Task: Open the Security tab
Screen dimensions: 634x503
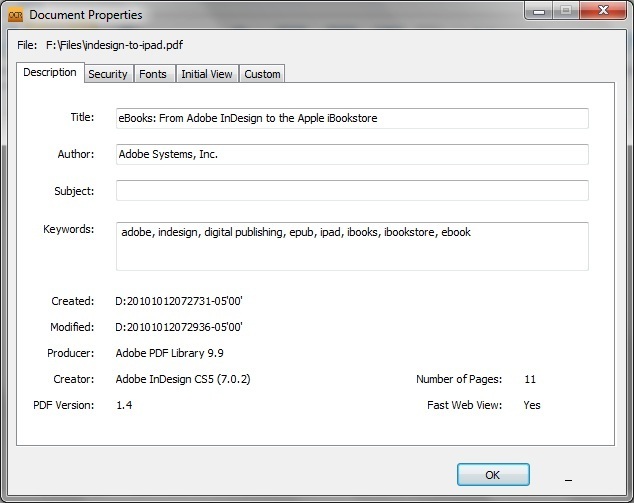Action: [108, 74]
